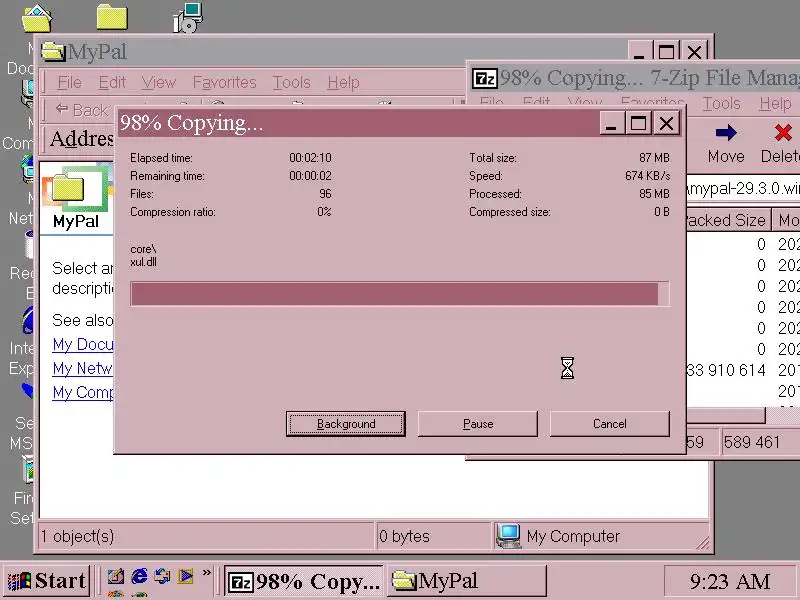The width and height of the screenshot is (800, 600).
Task: Click the Speed value 674 KB/s
Action: (x=647, y=176)
